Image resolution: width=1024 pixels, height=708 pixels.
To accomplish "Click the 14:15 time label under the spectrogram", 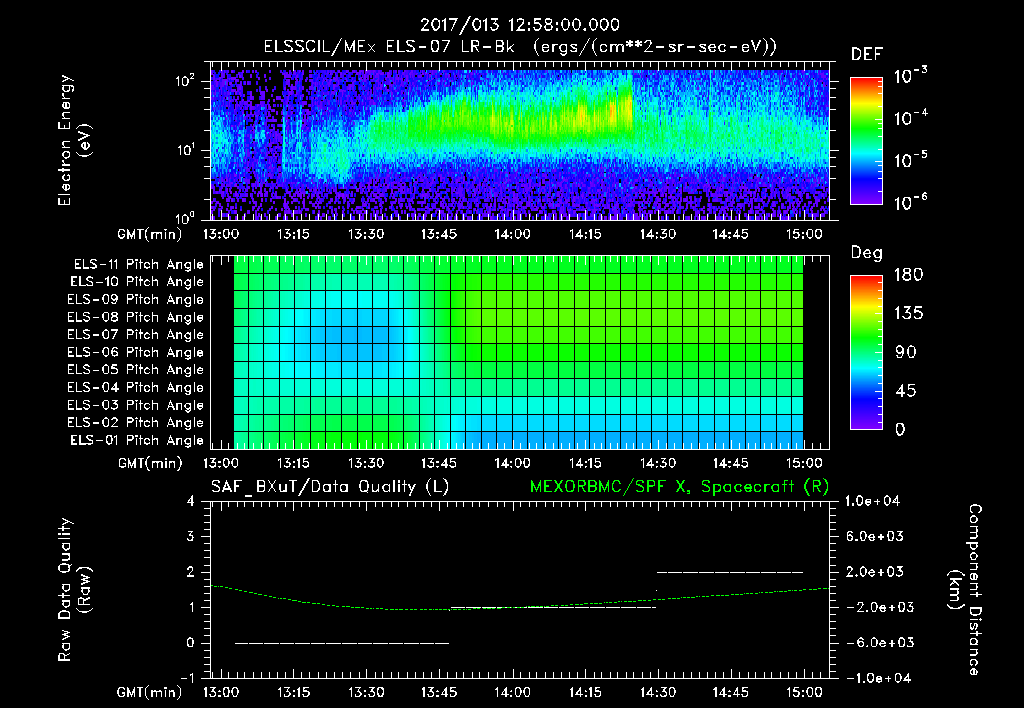I will pyautogui.click(x=584, y=234).
